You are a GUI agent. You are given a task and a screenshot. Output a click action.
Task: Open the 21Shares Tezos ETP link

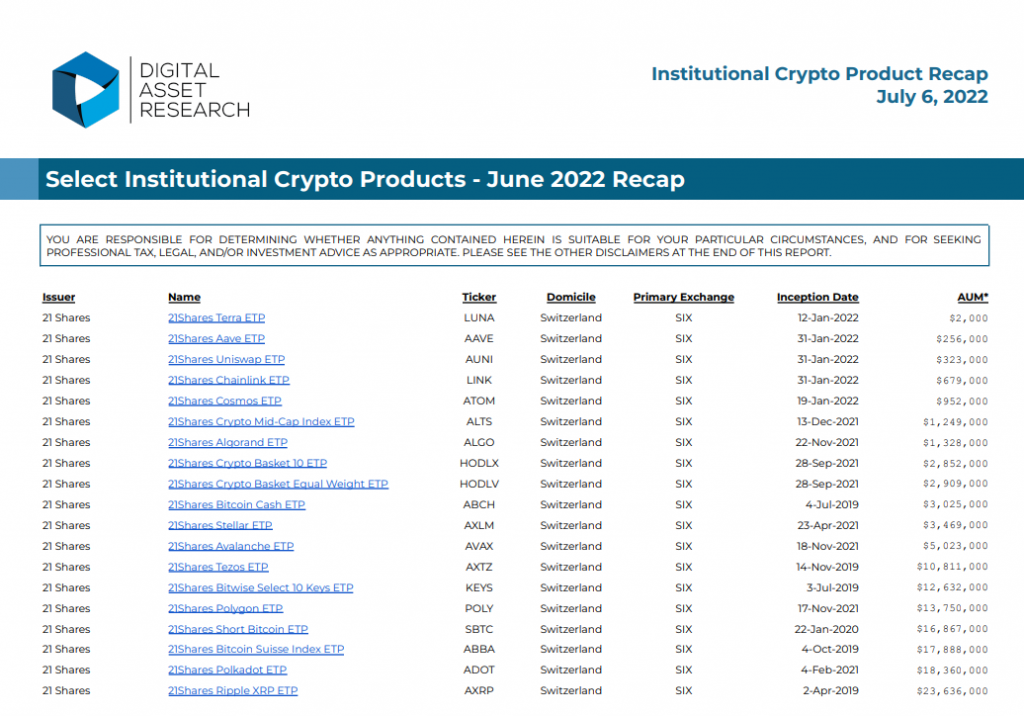pyautogui.click(x=218, y=567)
